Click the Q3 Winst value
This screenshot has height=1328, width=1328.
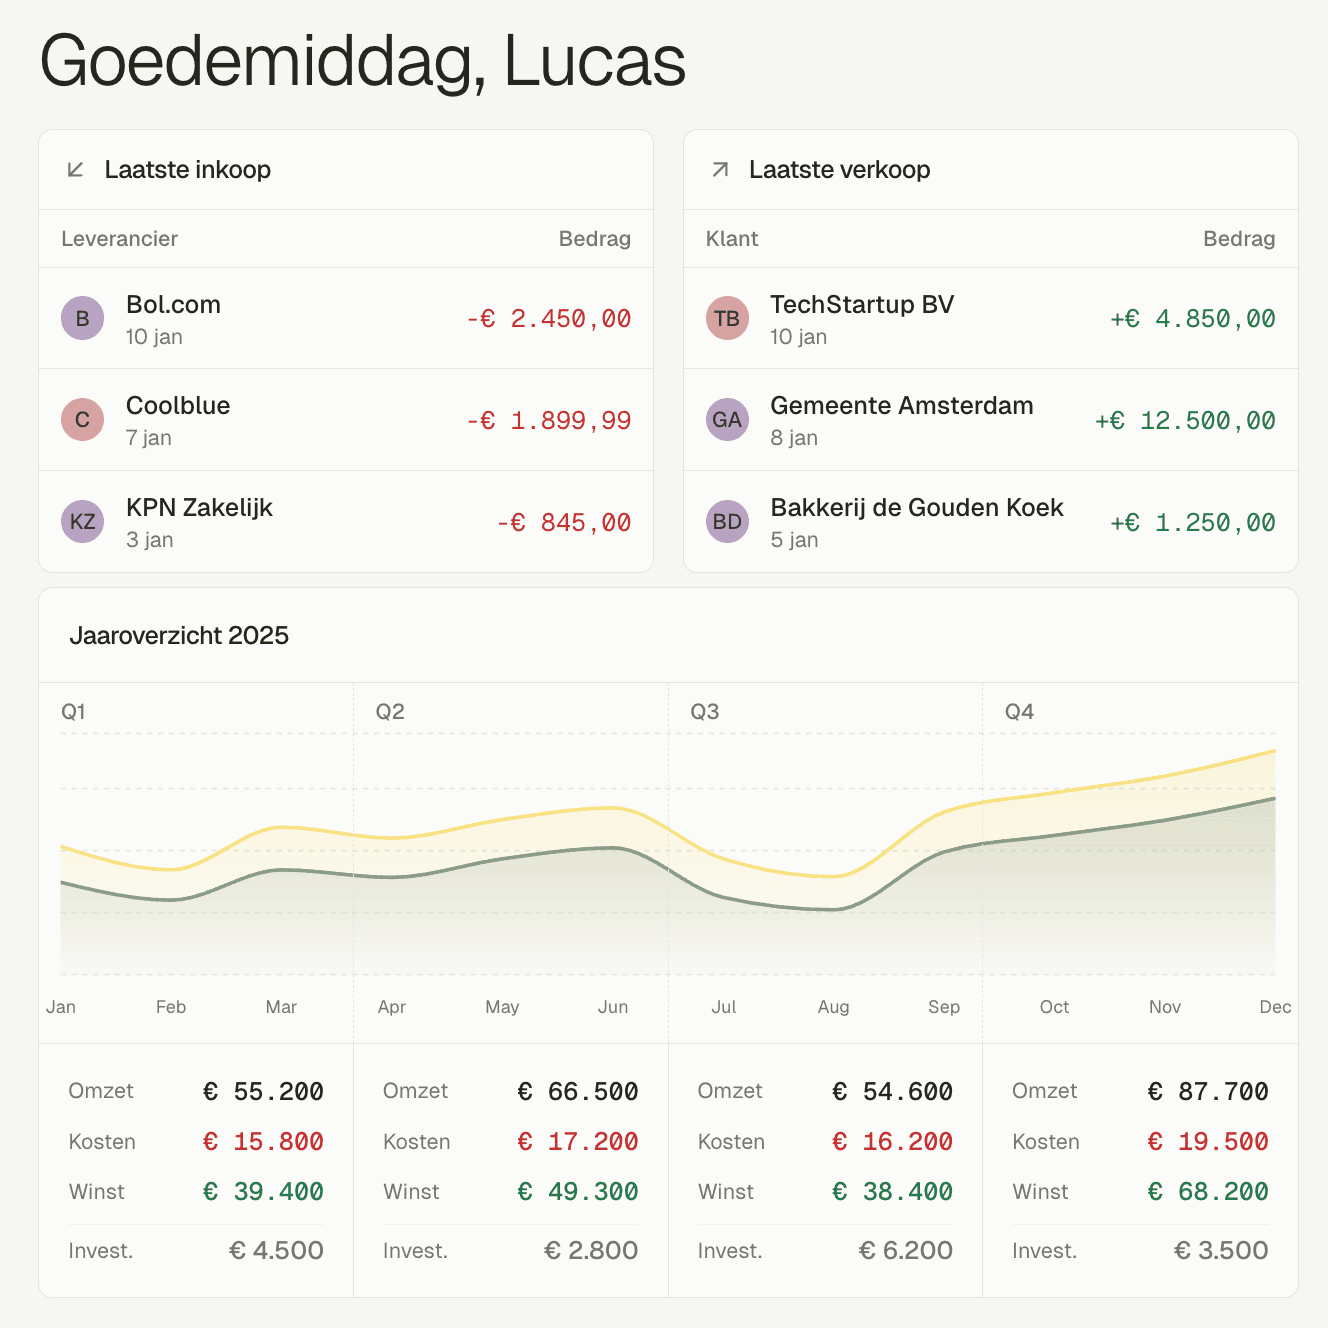tap(892, 1192)
